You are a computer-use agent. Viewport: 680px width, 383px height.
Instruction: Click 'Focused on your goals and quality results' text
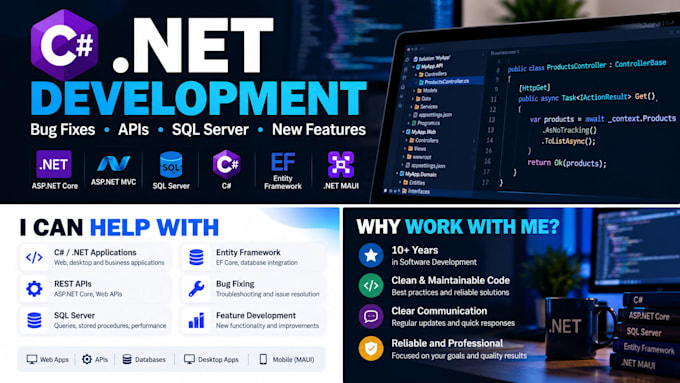(x=459, y=356)
